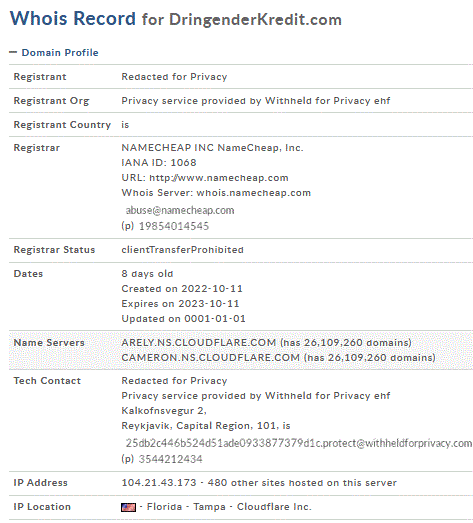Open ARELY.NS.CLOUDFLARE.COM name server link

click(x=199, y=343)
